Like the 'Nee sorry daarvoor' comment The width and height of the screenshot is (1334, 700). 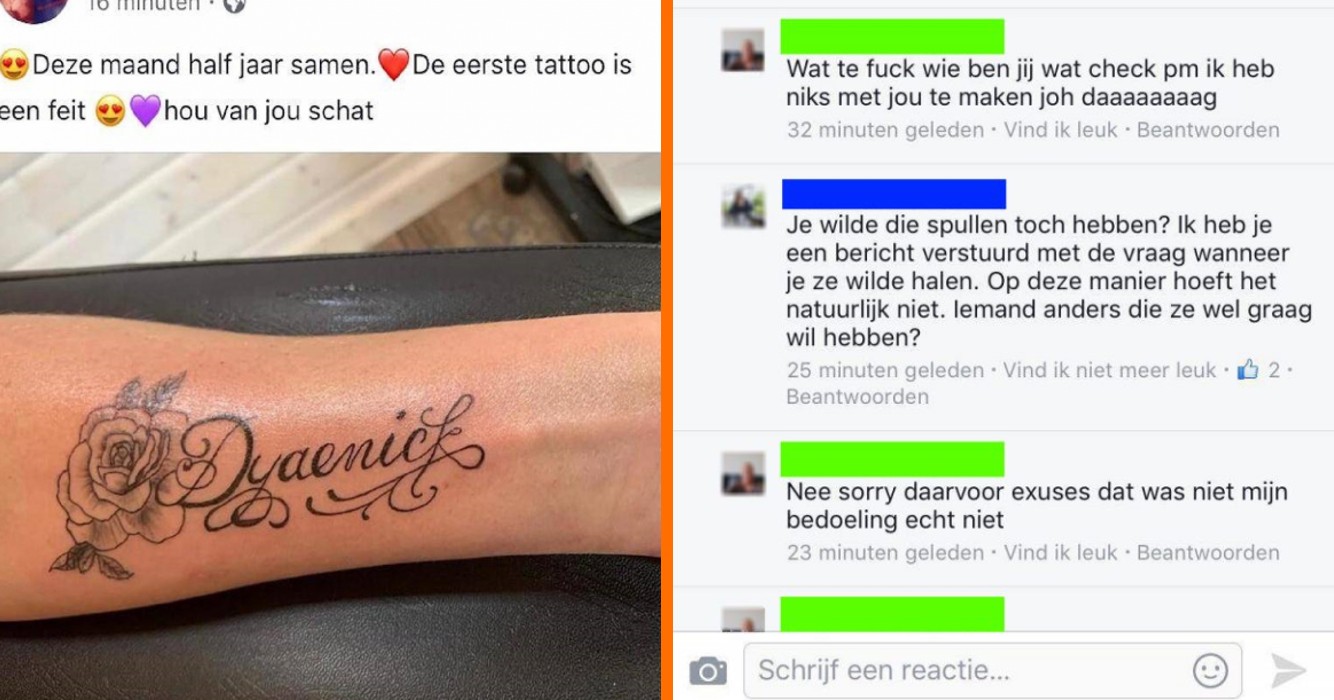click(1061, 552)
